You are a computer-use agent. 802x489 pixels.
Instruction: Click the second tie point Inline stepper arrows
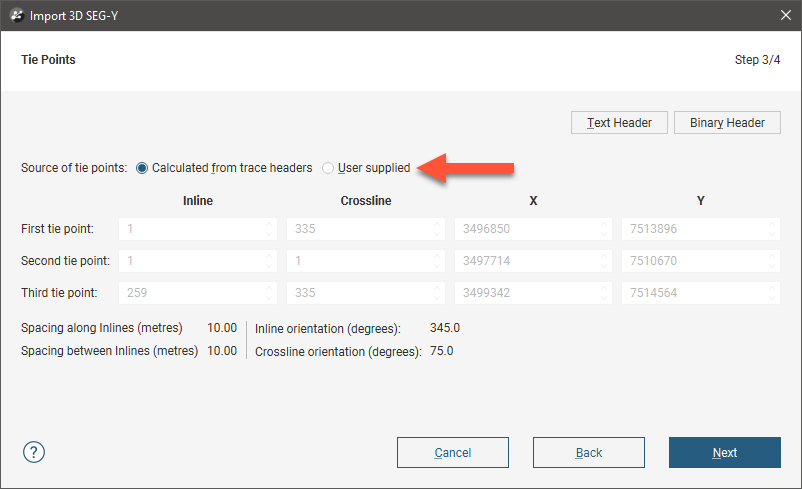coord(270,261)
